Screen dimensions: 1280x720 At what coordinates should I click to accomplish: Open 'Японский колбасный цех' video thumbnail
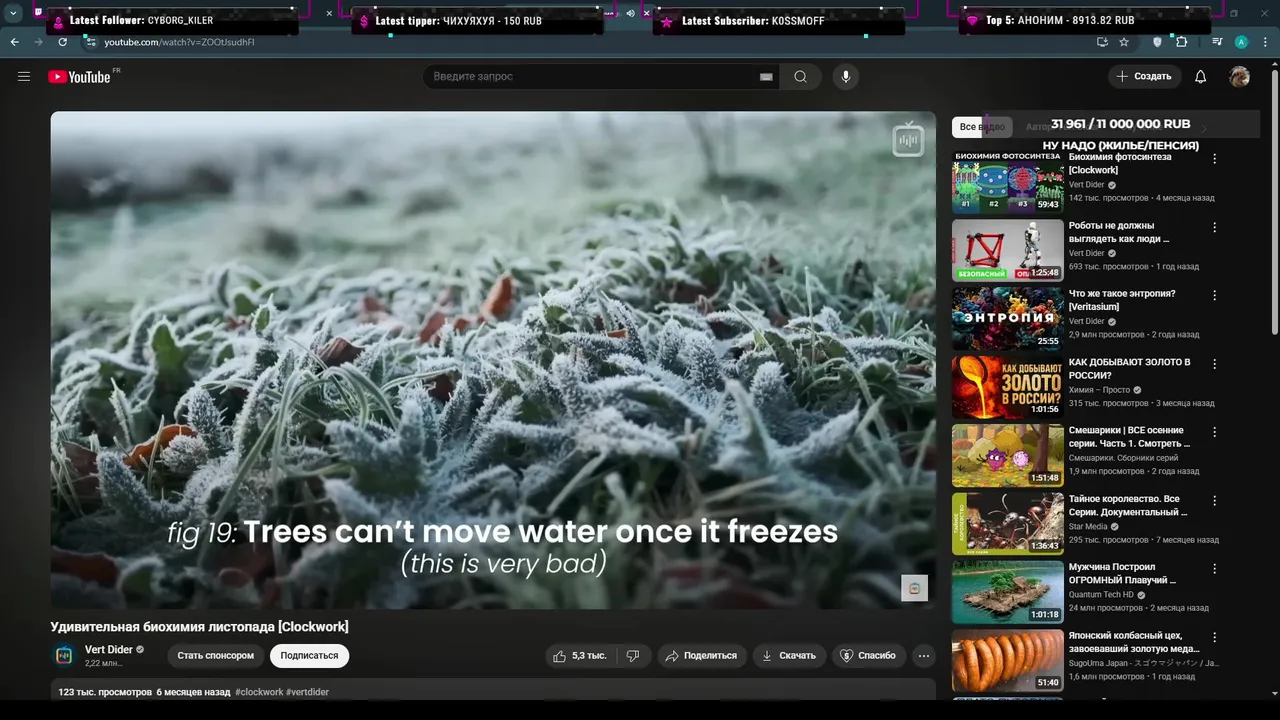click(x=1008, y=660)
